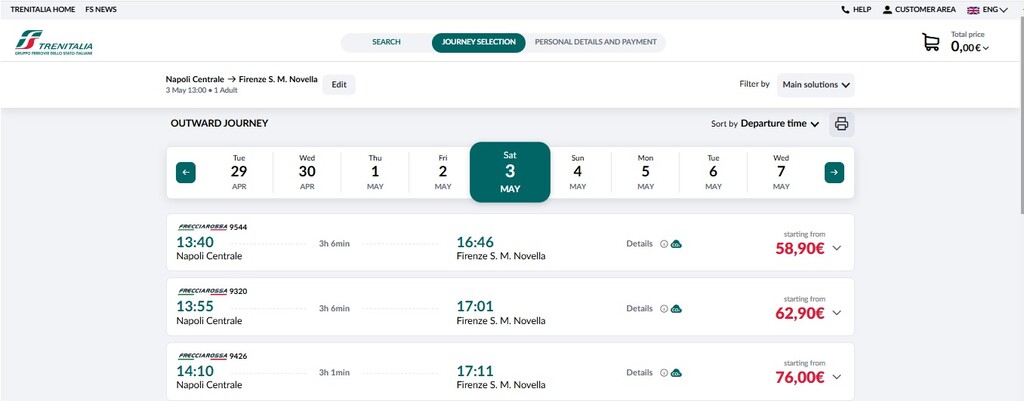Select Sat 3 May date

(510, 172)
